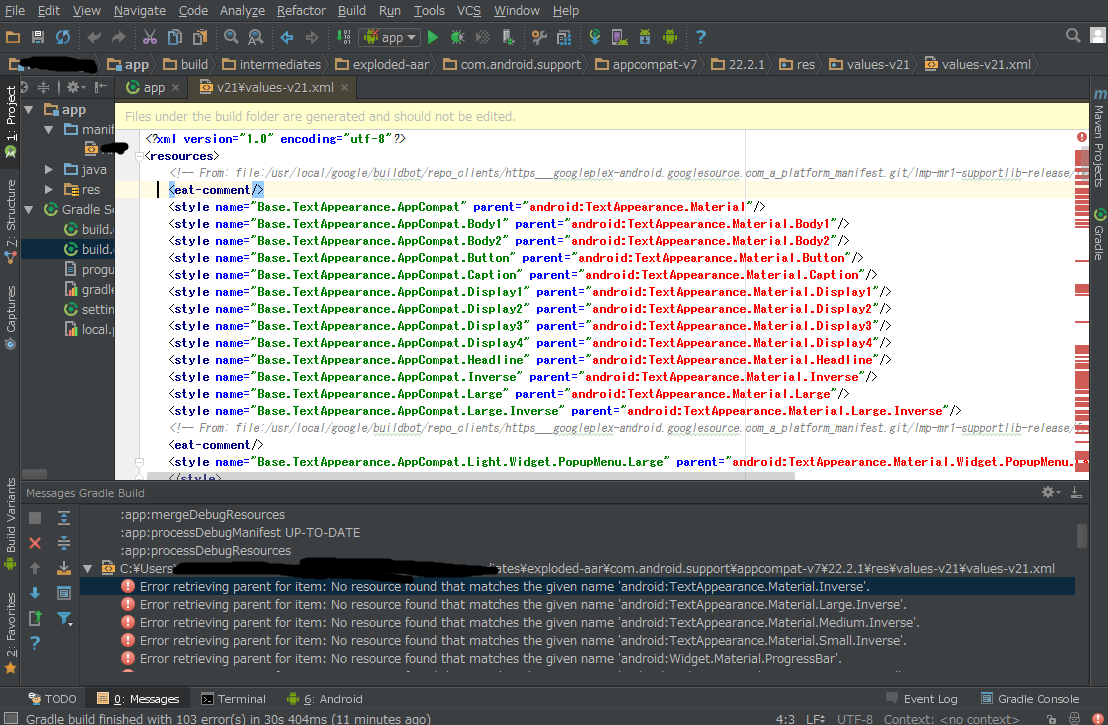Viewport: 1108px width, 725px height.
Task: Open Messages panel help question mark
Action: (35, 643)
